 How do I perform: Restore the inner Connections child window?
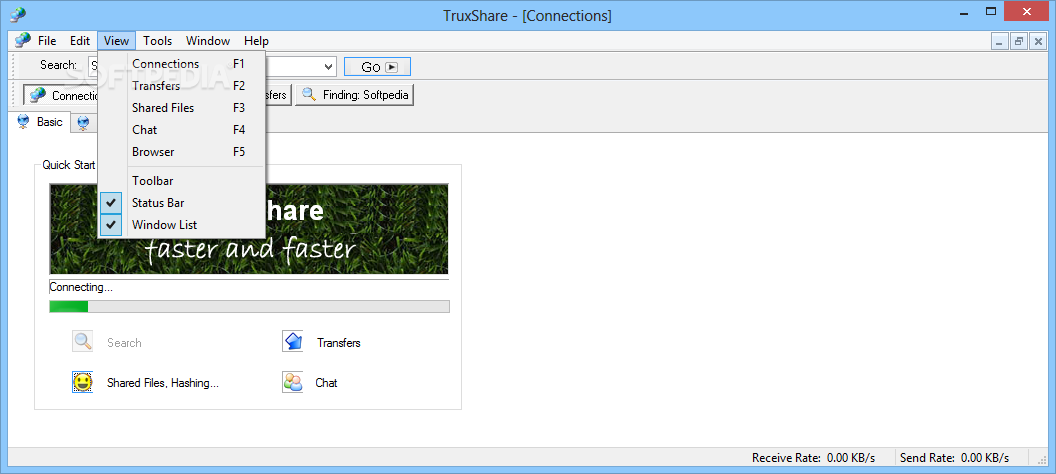[1018, 41]
